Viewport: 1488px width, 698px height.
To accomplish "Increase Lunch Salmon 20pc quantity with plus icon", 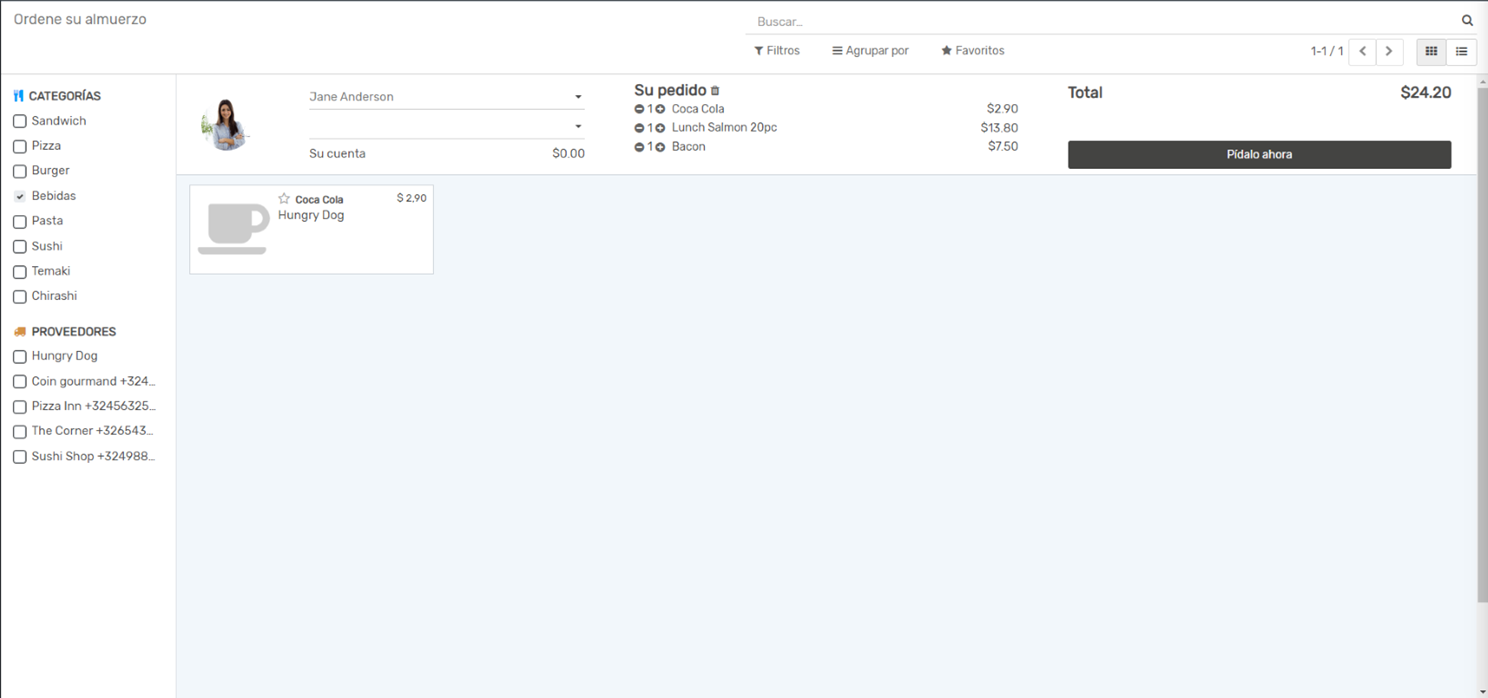I will pyautogui.click(x=660, y=128).
